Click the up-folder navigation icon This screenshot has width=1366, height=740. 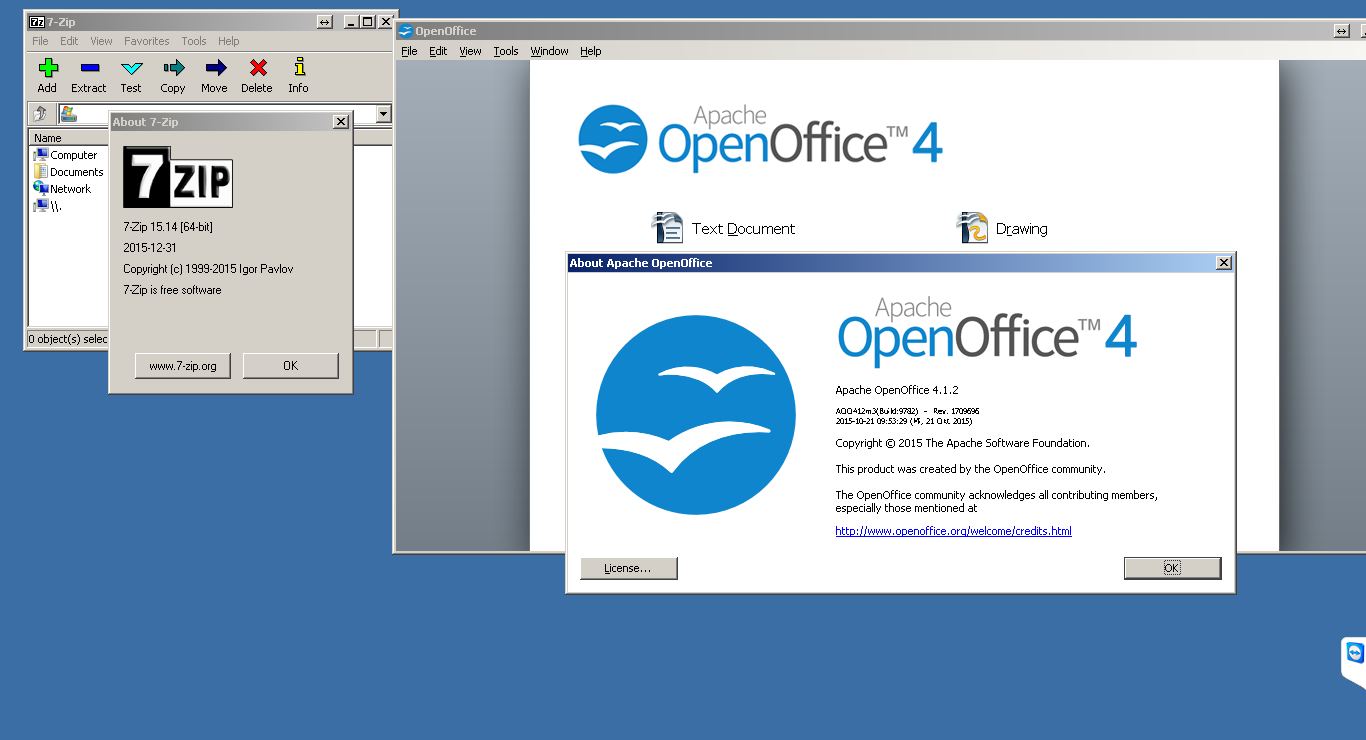click(x=41, y=114)
